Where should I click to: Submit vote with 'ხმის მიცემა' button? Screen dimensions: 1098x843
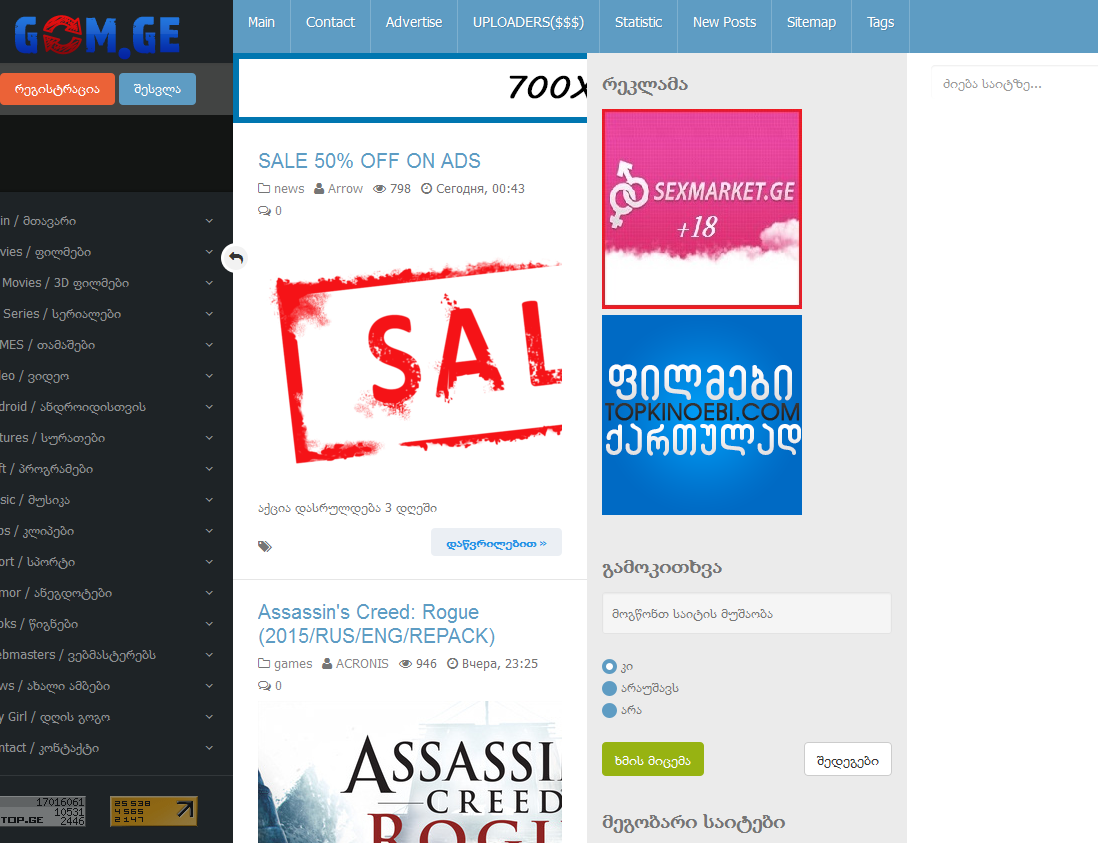[x=653, y=760]
